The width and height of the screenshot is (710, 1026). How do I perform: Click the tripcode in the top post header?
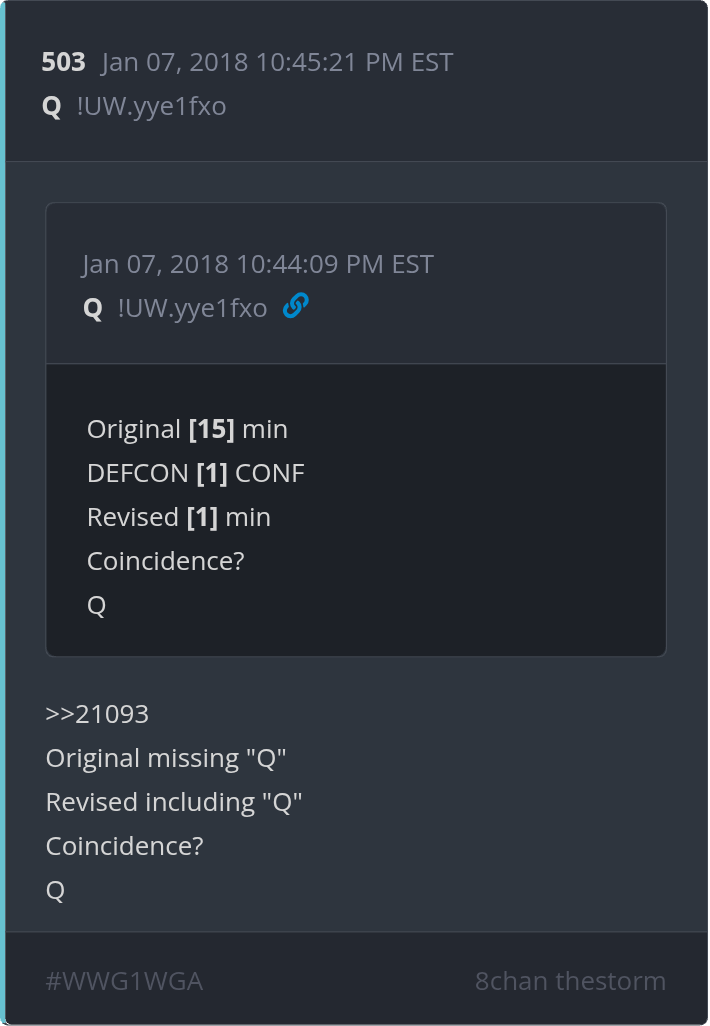click(x=151, y=106)
